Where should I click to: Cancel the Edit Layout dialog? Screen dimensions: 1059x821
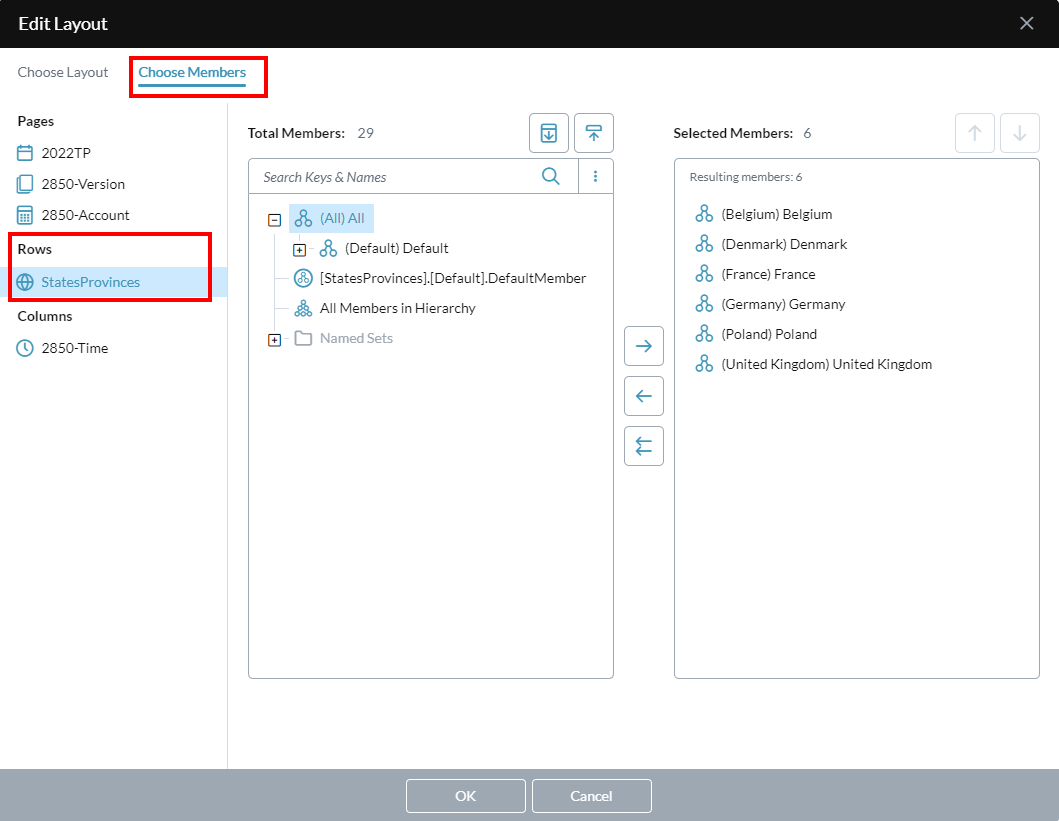[592, 796]
